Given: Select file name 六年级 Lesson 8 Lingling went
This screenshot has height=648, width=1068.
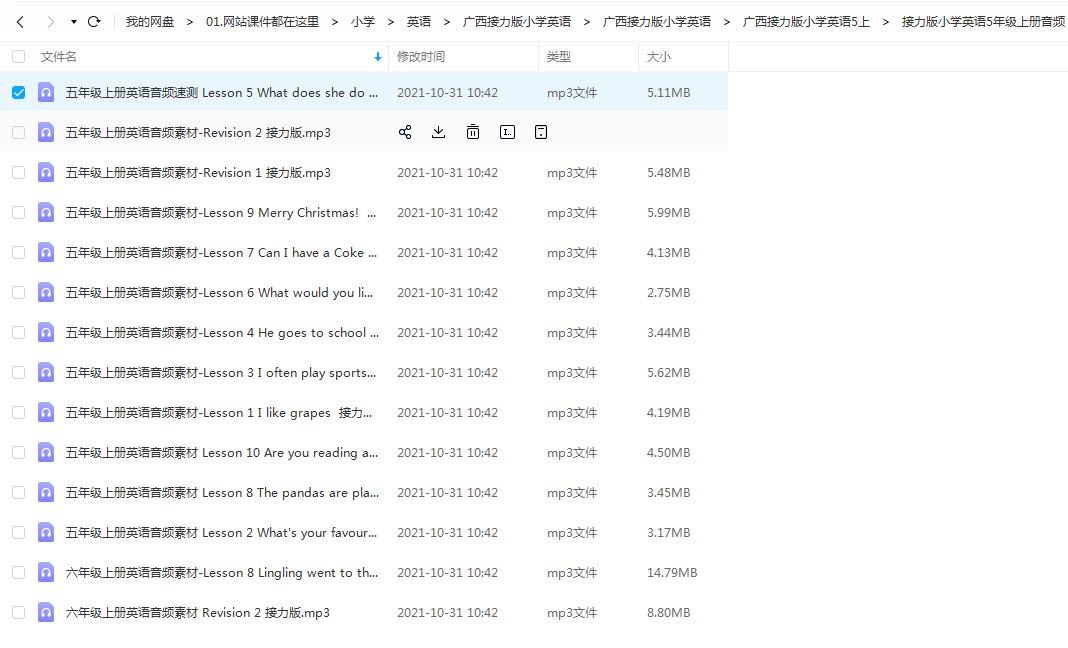Looking at the screenshot, I should pyautogui.click(x=222, y=572).
